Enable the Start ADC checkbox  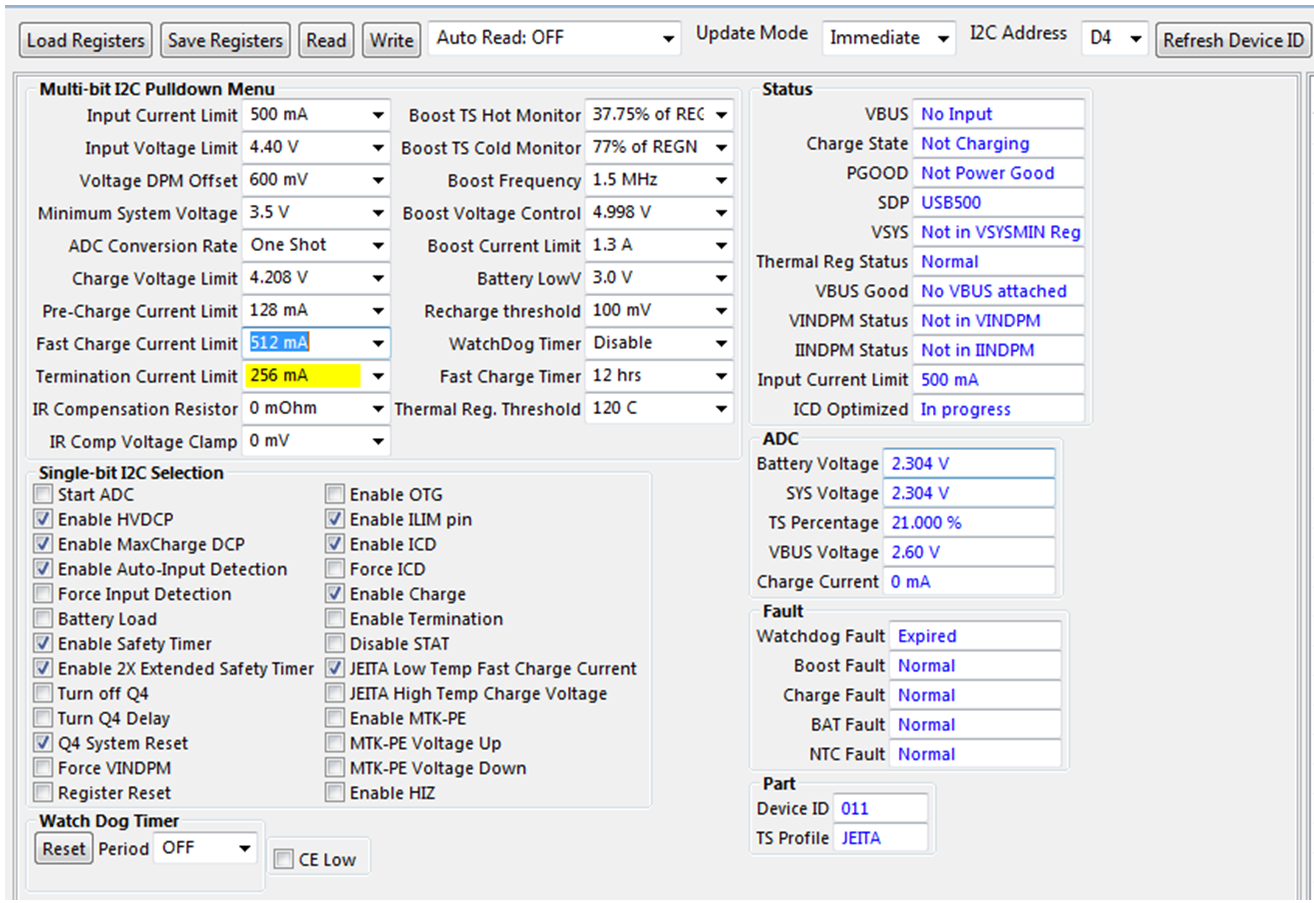tap(42, 494)
